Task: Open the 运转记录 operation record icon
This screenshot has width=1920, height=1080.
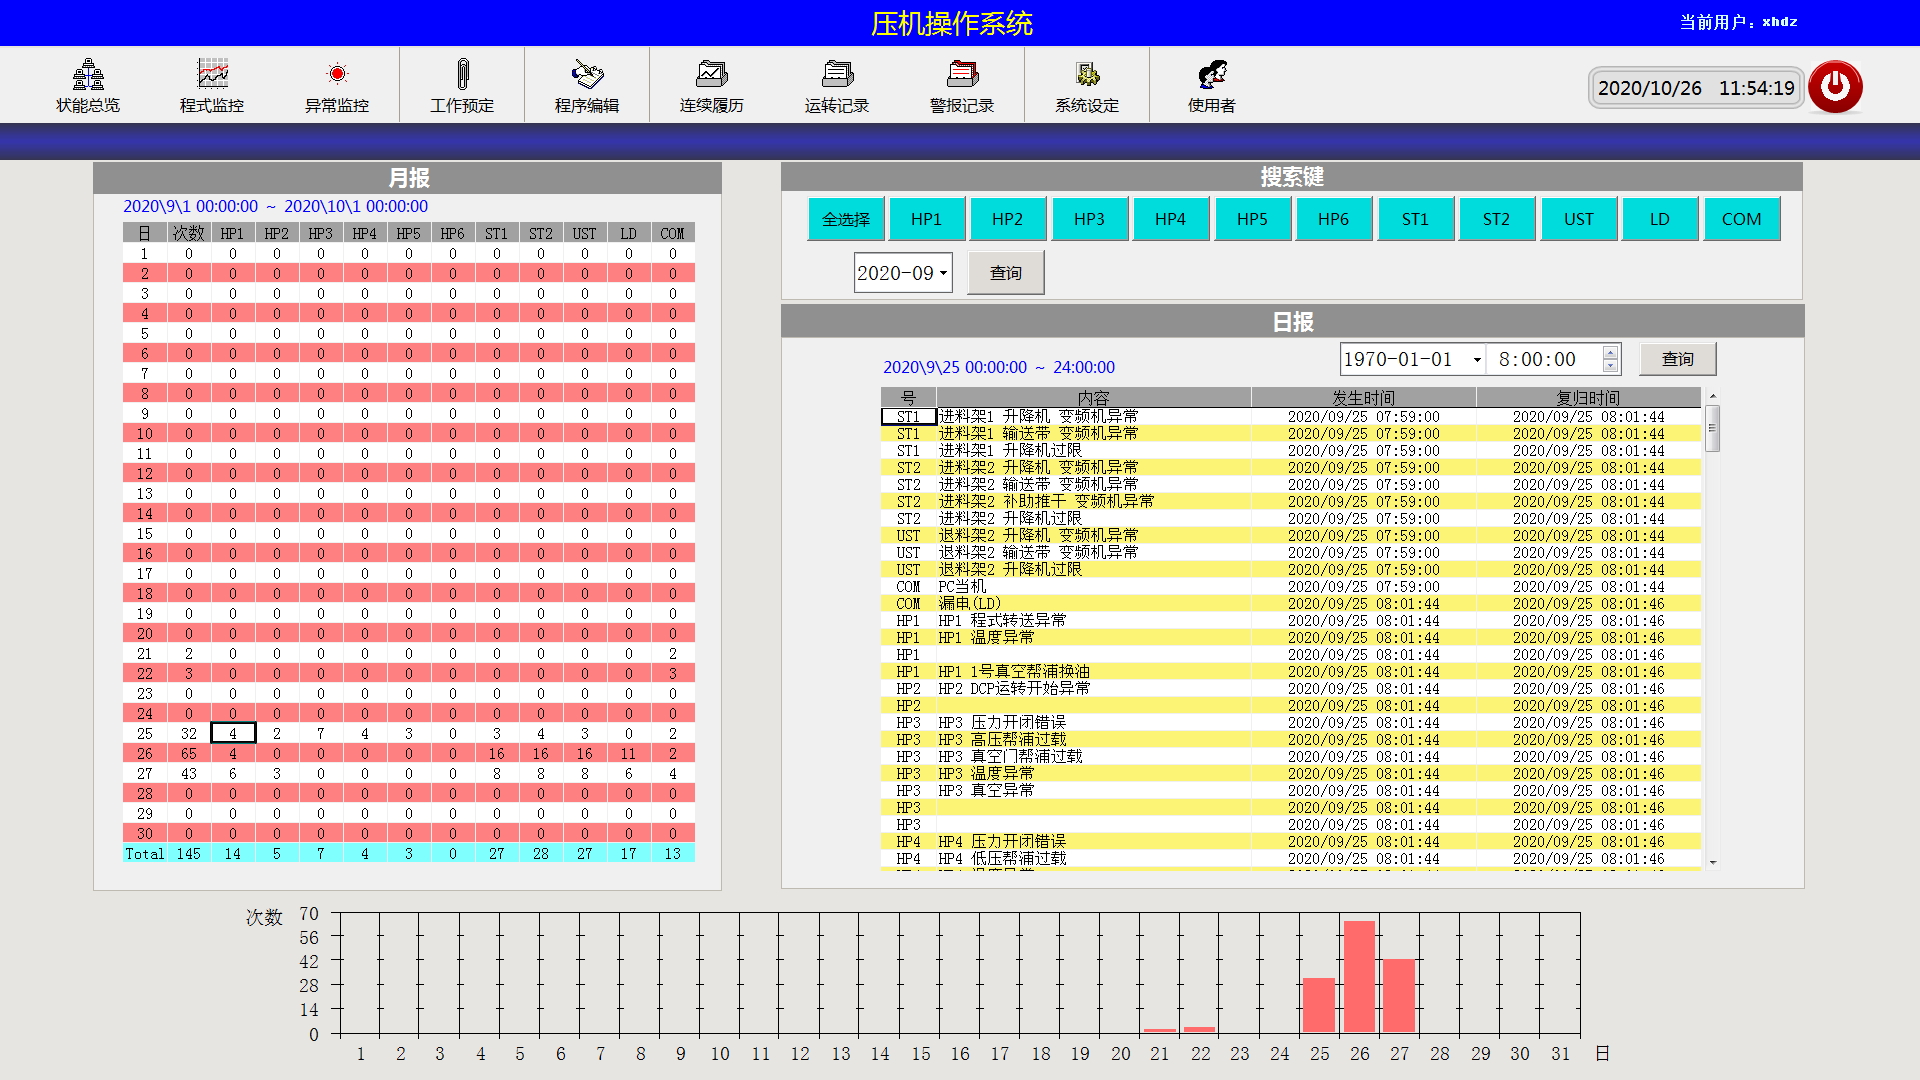Action: pos(837,86)
